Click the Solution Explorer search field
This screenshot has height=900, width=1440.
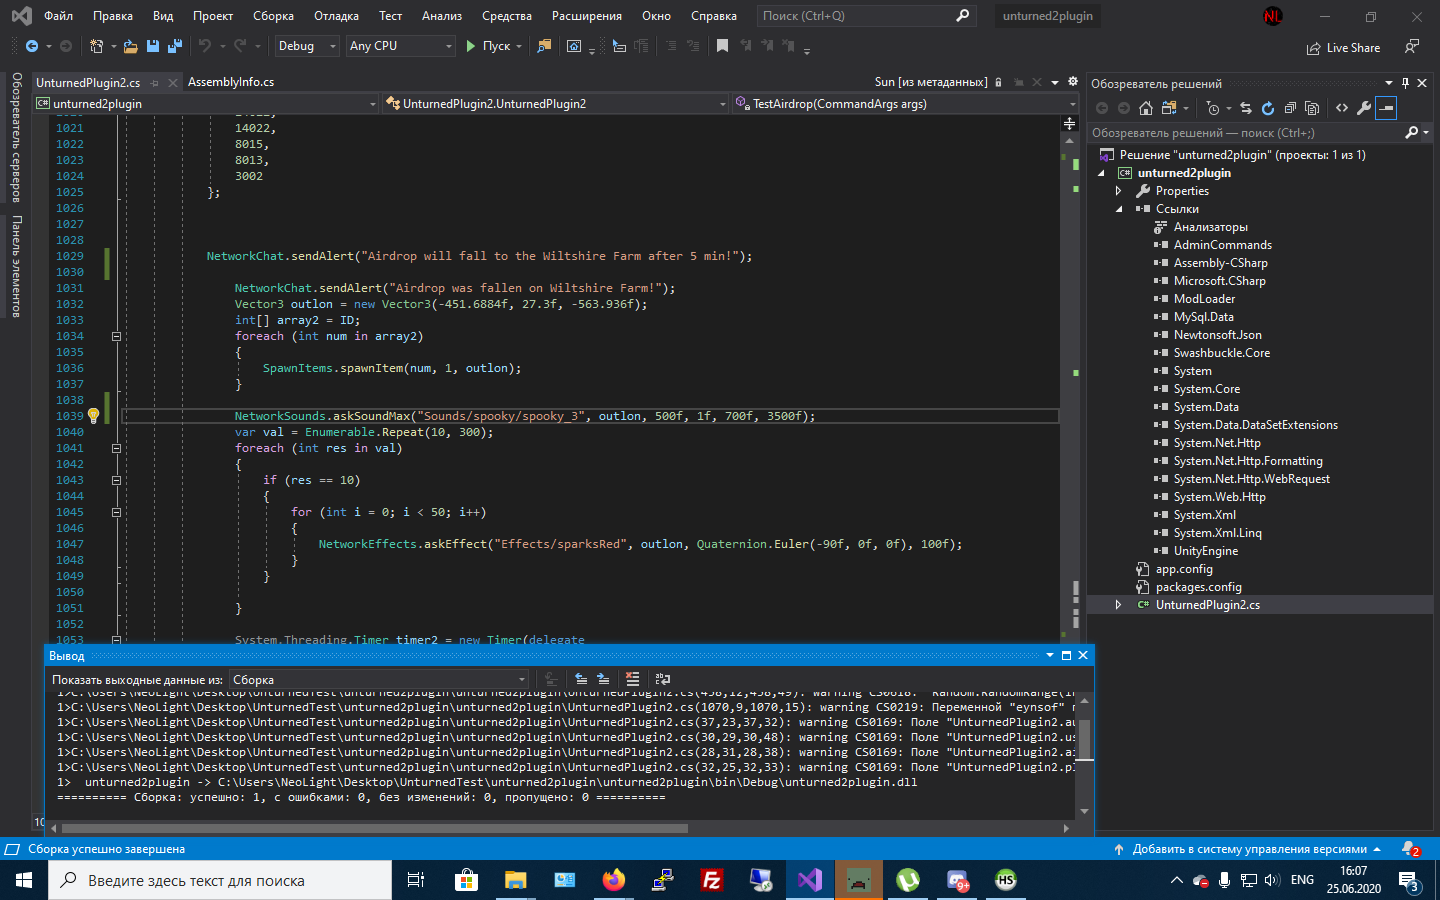click(1259, 132)
